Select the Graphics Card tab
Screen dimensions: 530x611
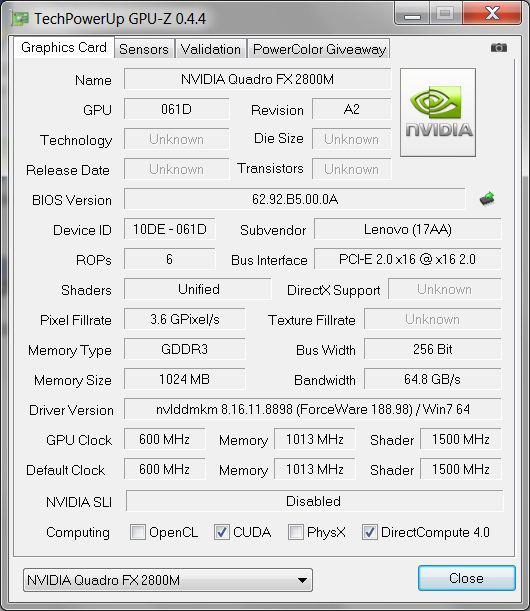pos(64,48)
